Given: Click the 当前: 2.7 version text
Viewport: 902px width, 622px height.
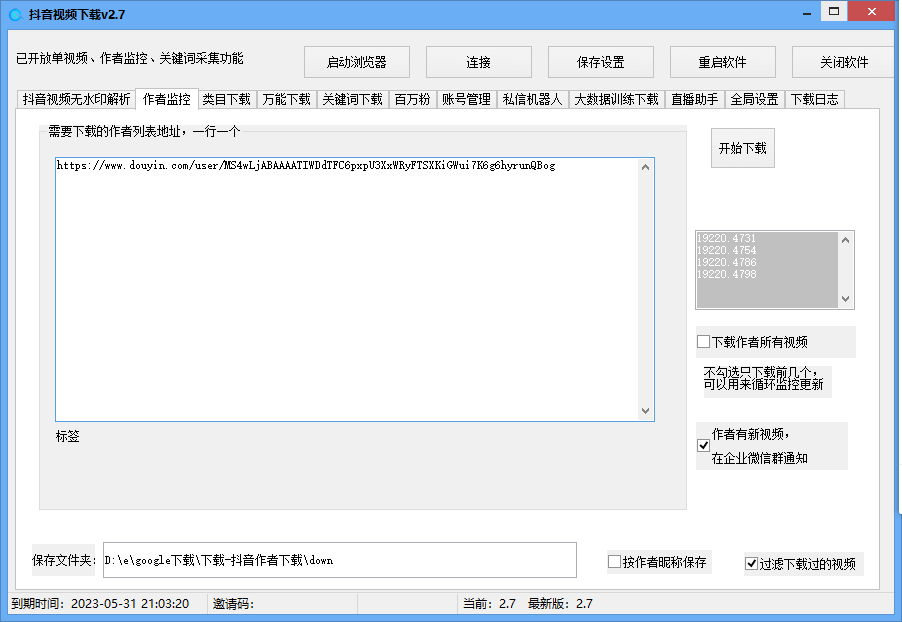Looking at the screenshot, I should pos(489,604).
